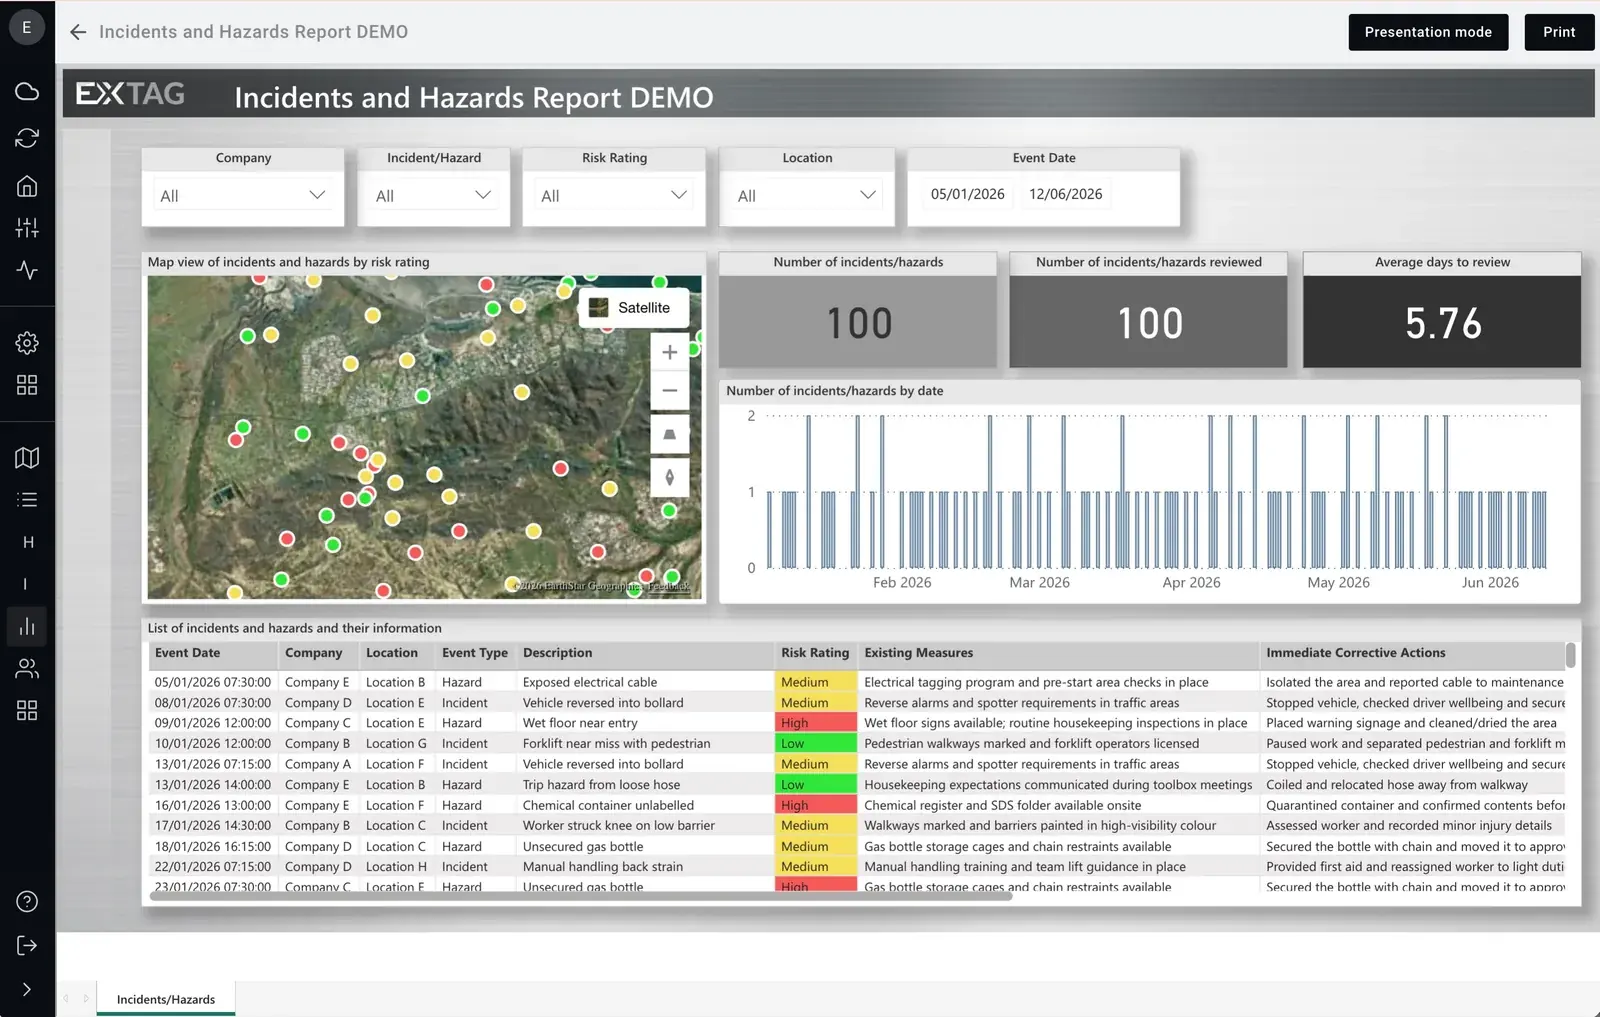Open the settings gear sidebar icon
This screenshot has width=1600, height=1017.
27,343
